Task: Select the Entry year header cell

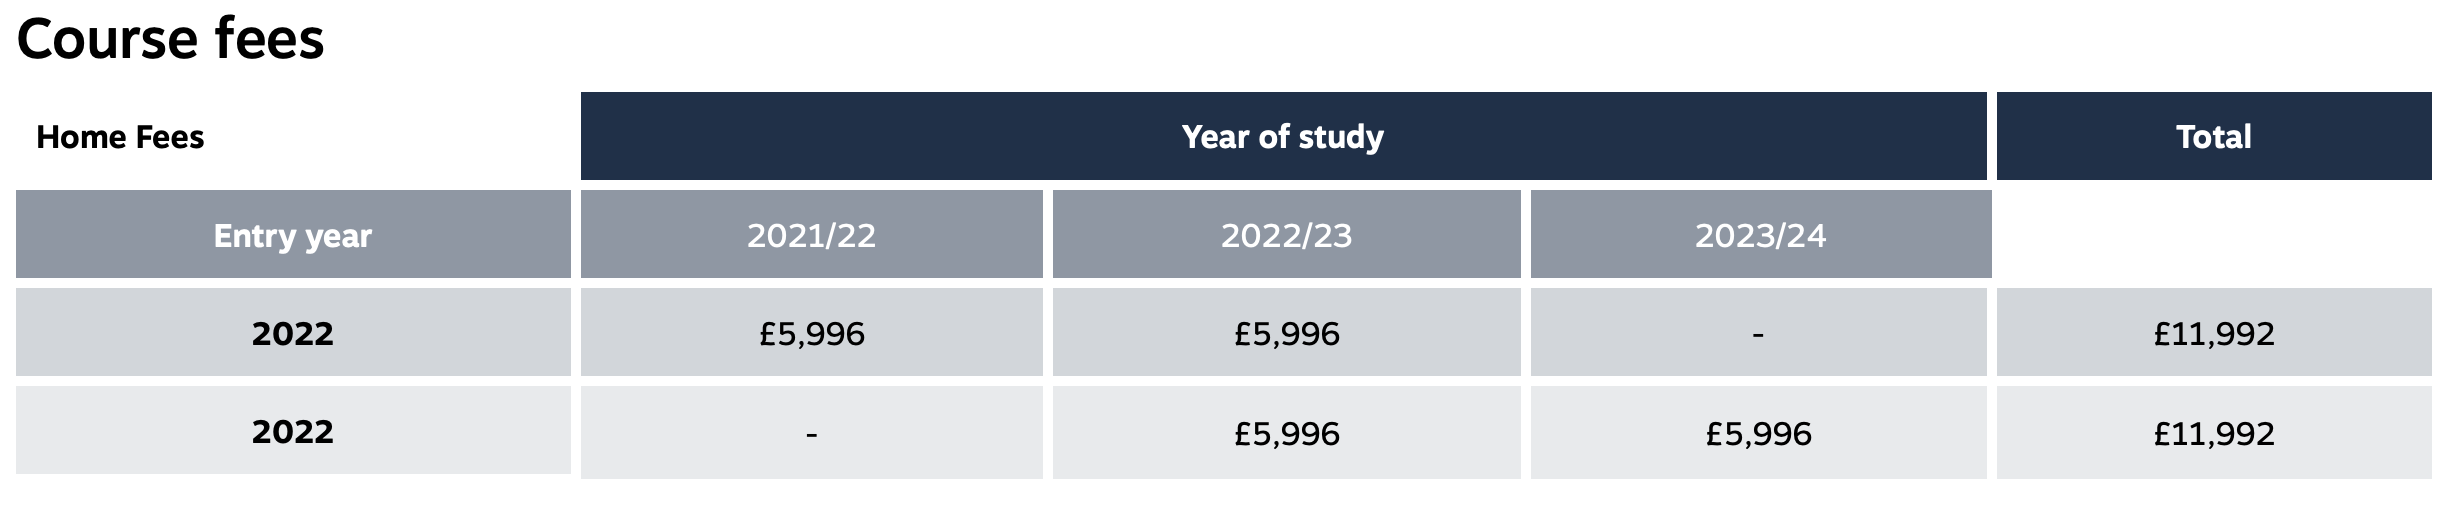Action: pyautogui.click(x=293, y=234)
